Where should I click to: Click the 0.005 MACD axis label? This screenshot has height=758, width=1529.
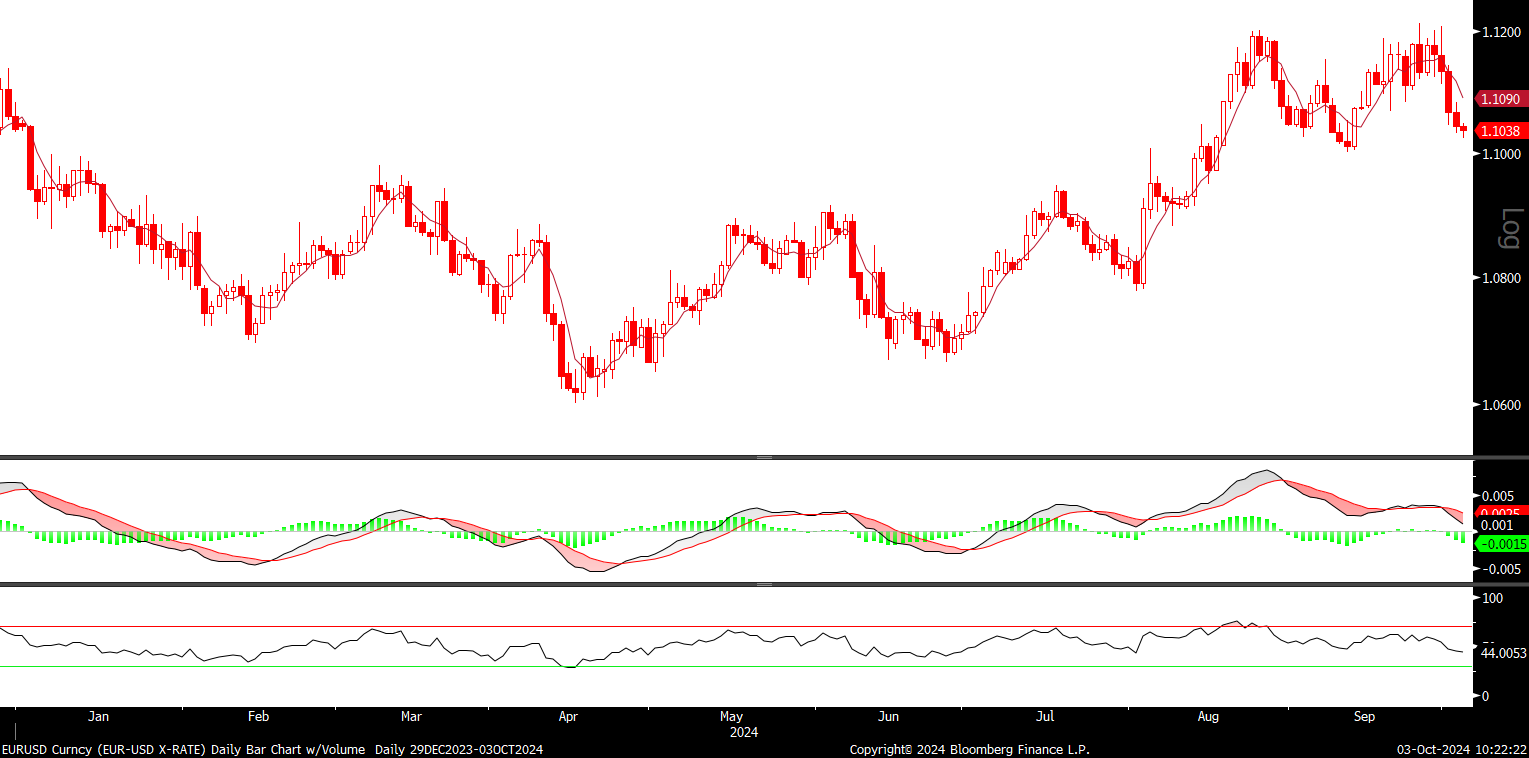(1497, 496)
